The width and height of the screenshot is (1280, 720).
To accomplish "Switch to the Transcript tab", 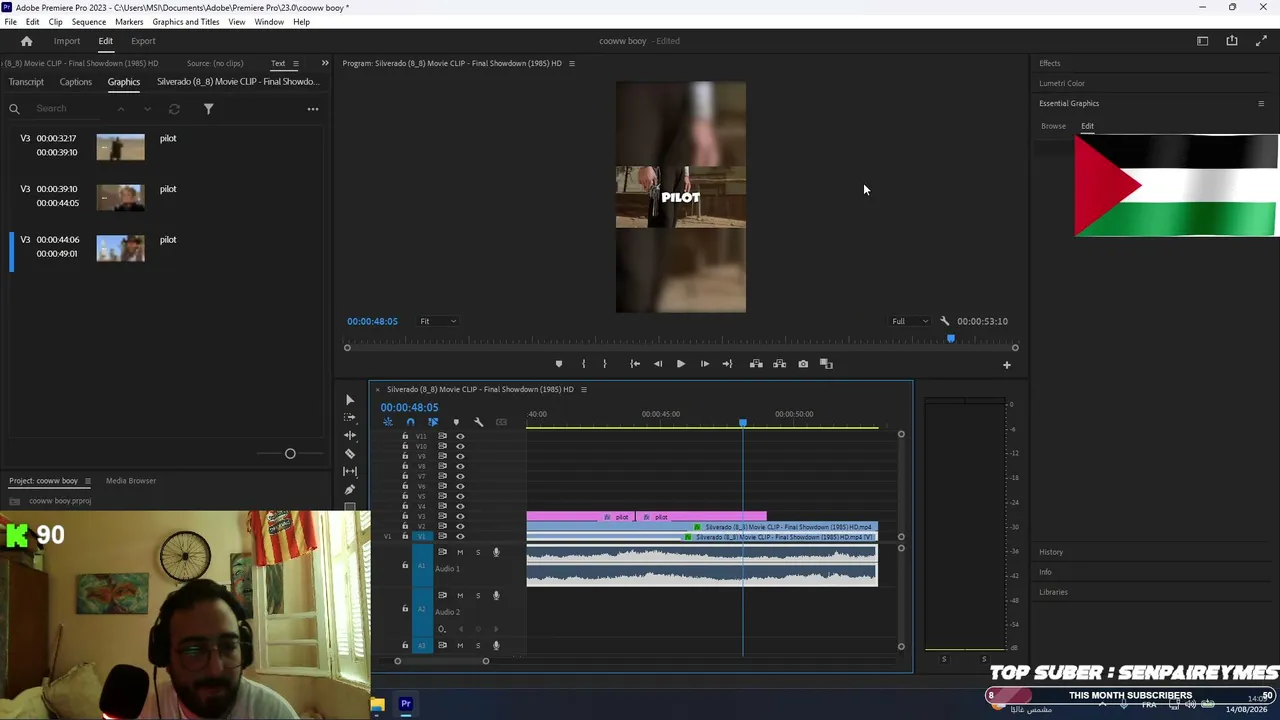I will click(x=26, y=82).
